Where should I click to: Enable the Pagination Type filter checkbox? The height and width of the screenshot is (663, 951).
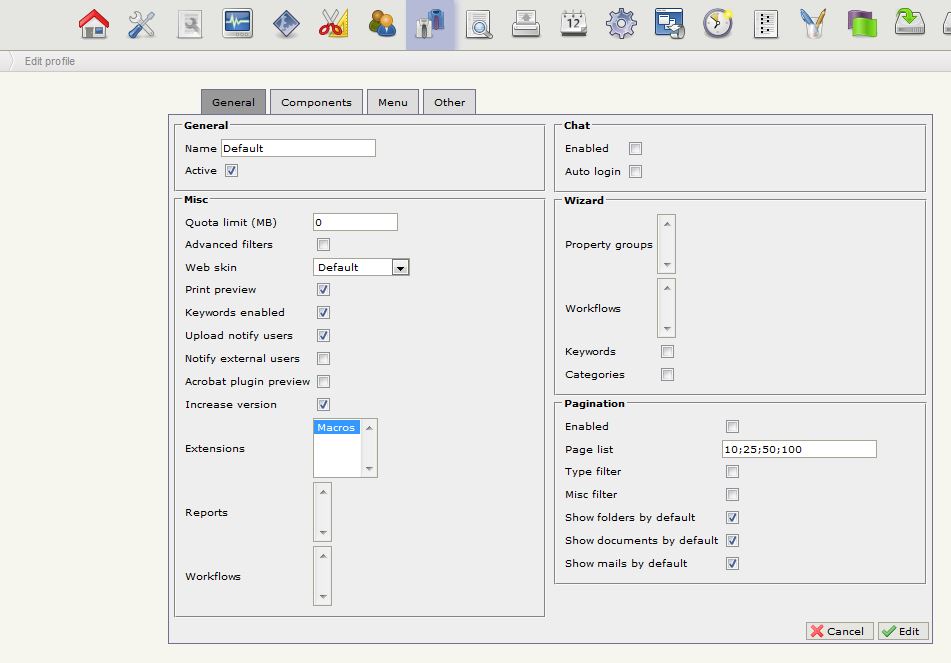(x=732, y=472)
